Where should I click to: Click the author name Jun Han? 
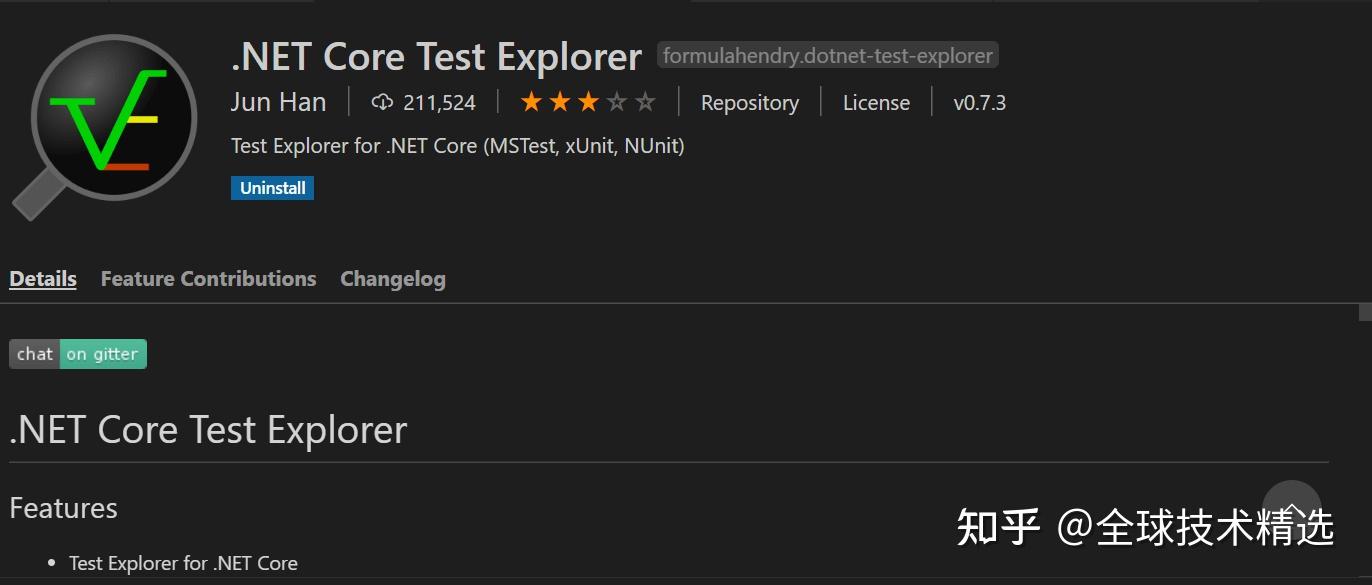[x=279, y=101]
